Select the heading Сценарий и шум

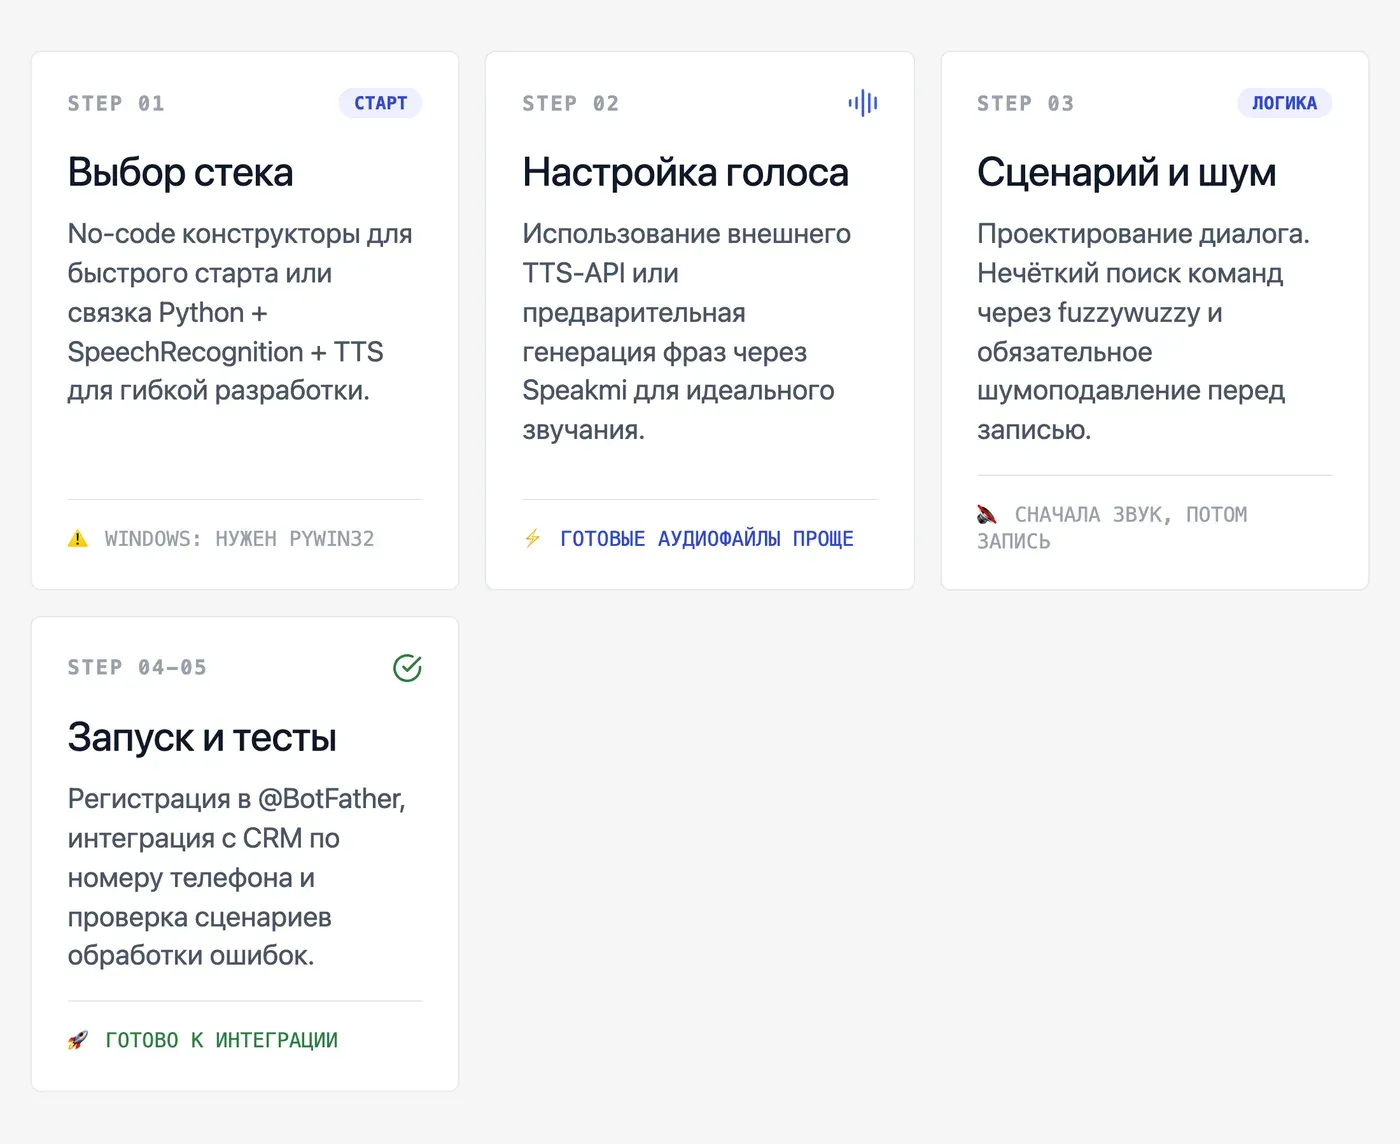tap(1127, 173)
